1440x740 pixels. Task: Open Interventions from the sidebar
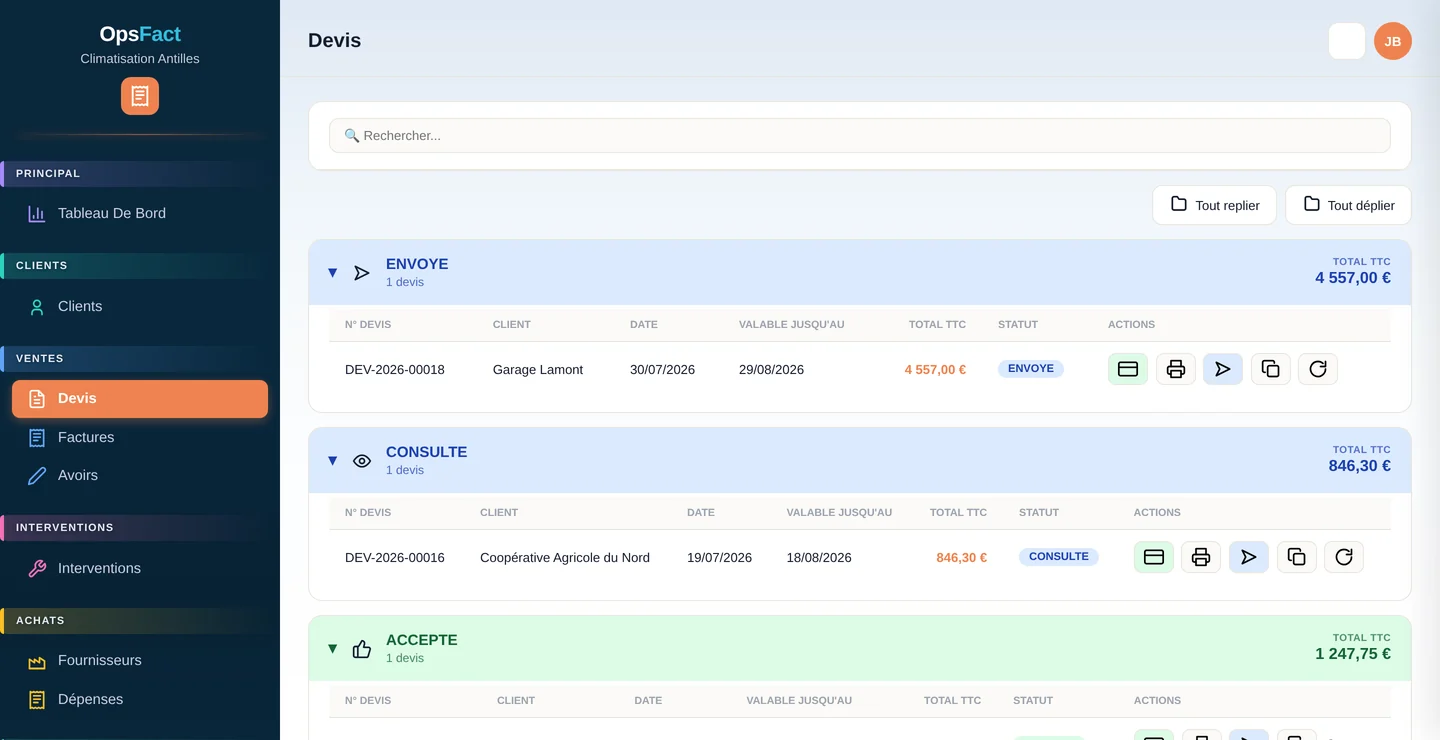coord(140,568)
